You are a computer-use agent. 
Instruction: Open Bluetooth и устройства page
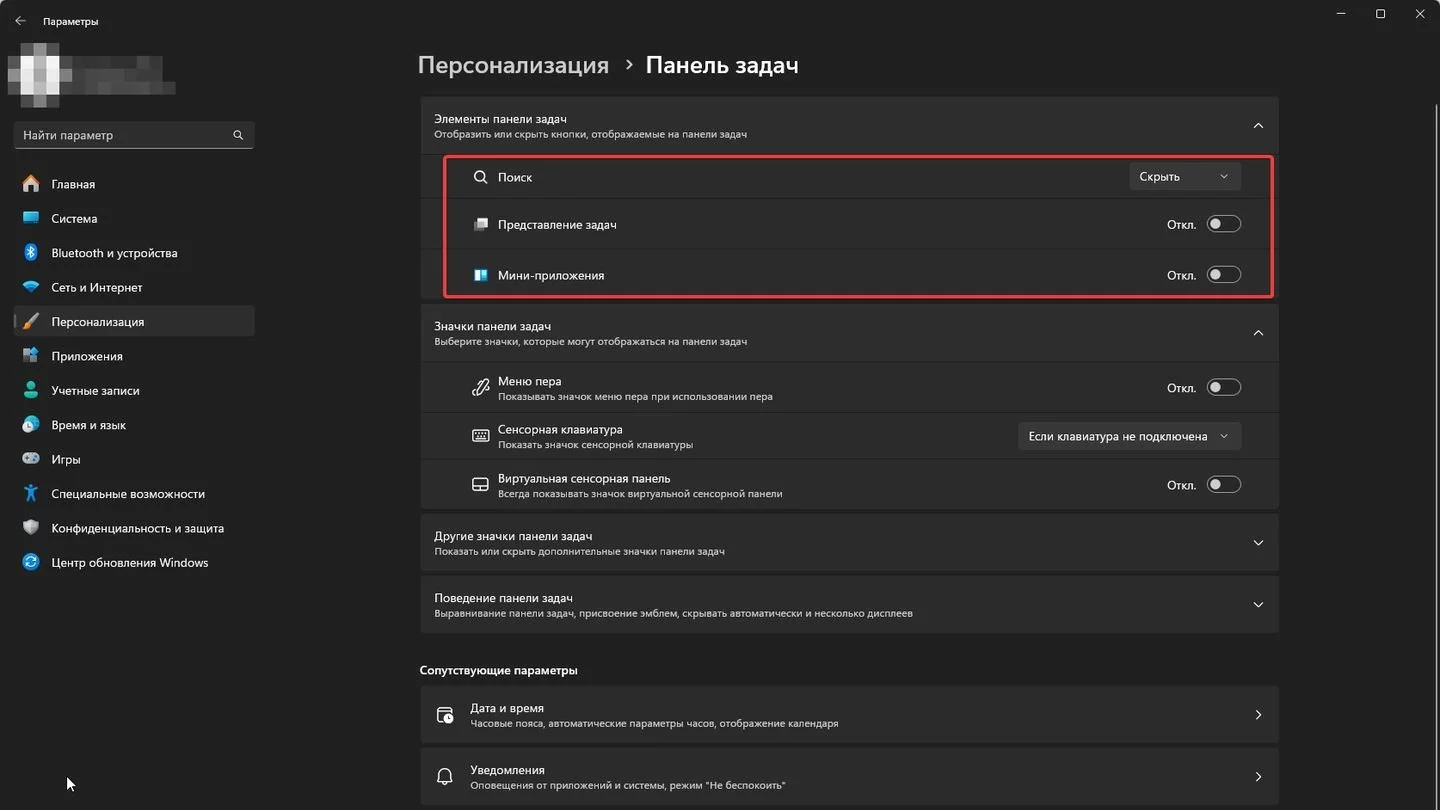coord(134,253)
